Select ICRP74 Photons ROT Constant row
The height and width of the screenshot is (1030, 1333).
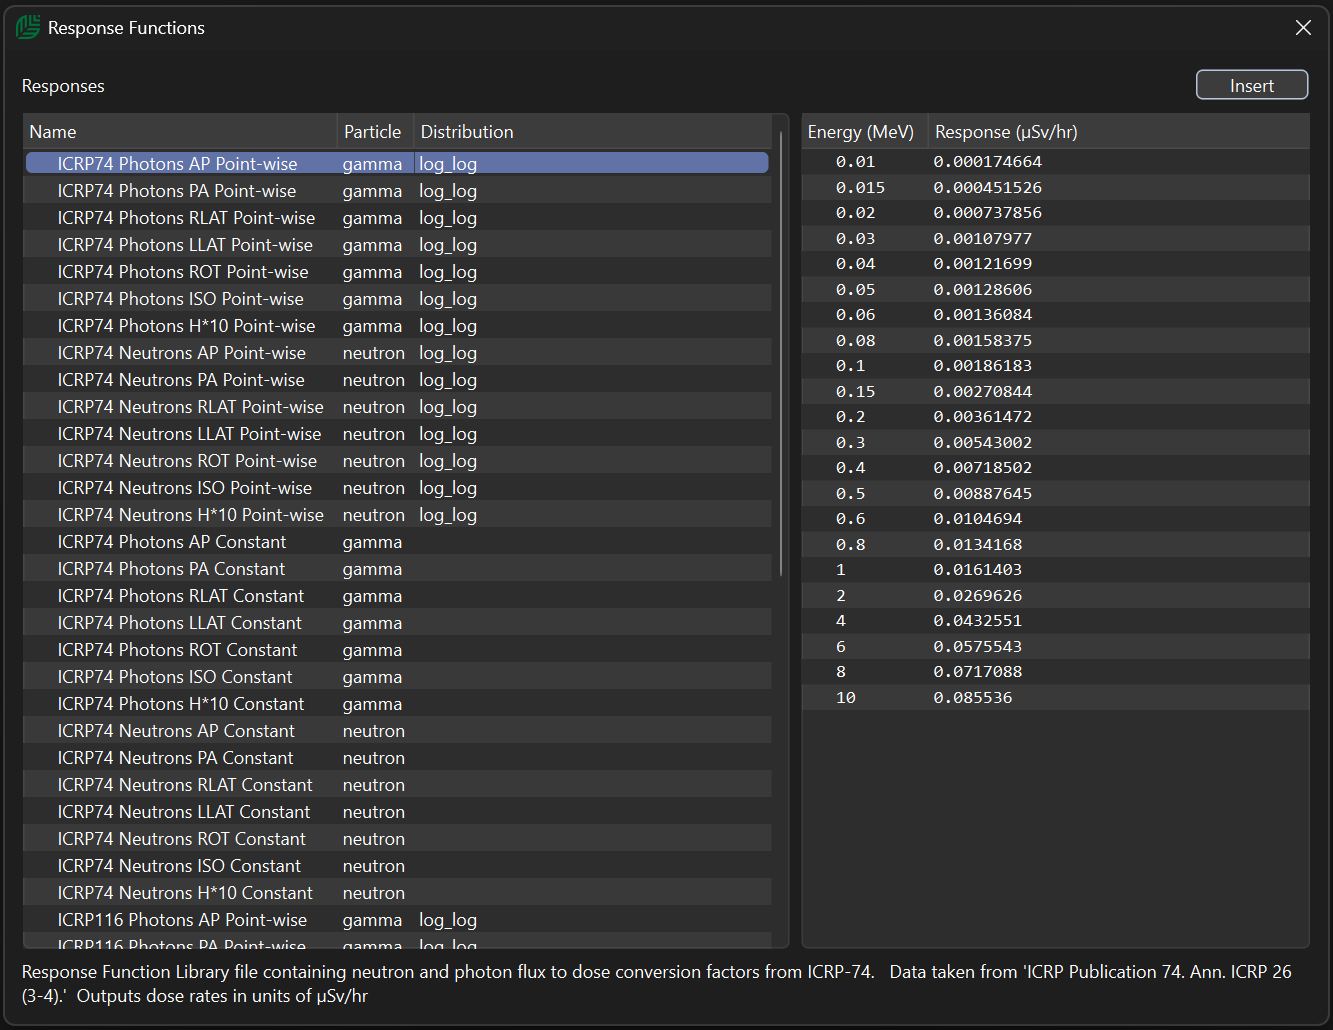(x=397, y=650)
